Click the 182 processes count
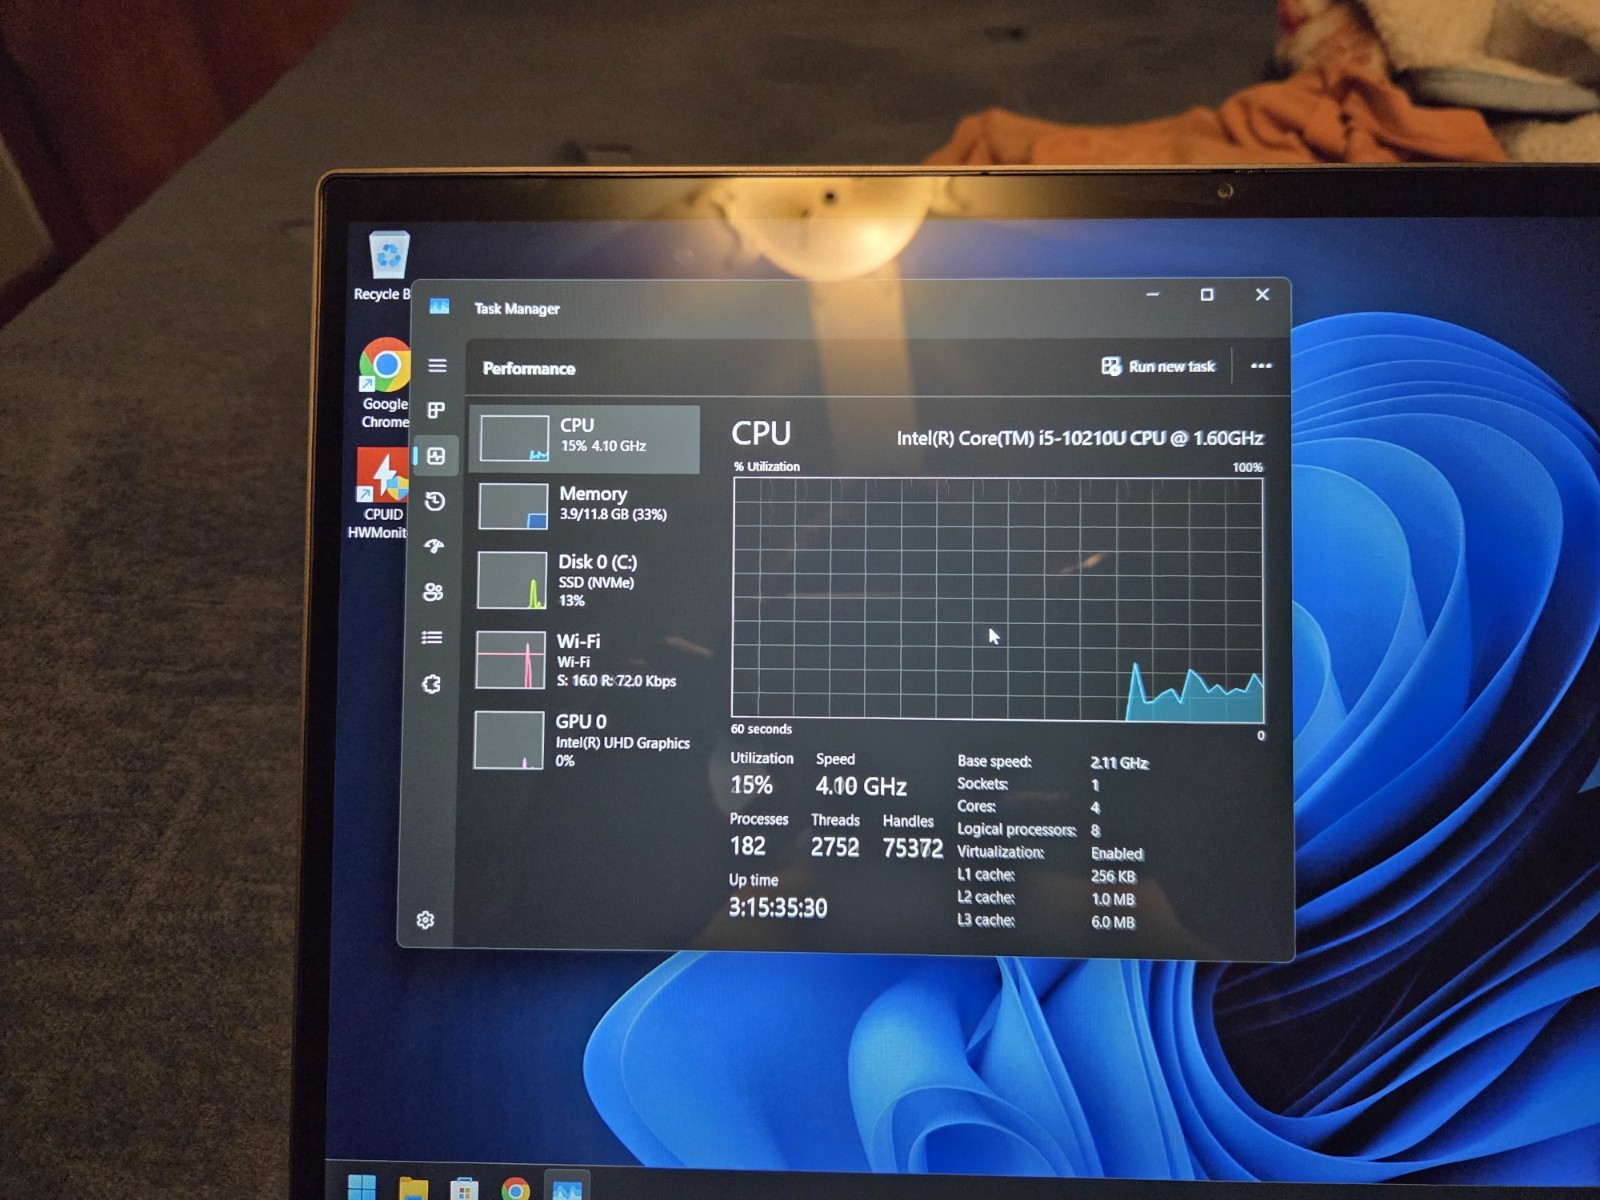This screenshot has width=1600, height=1200. coord(747,846)
